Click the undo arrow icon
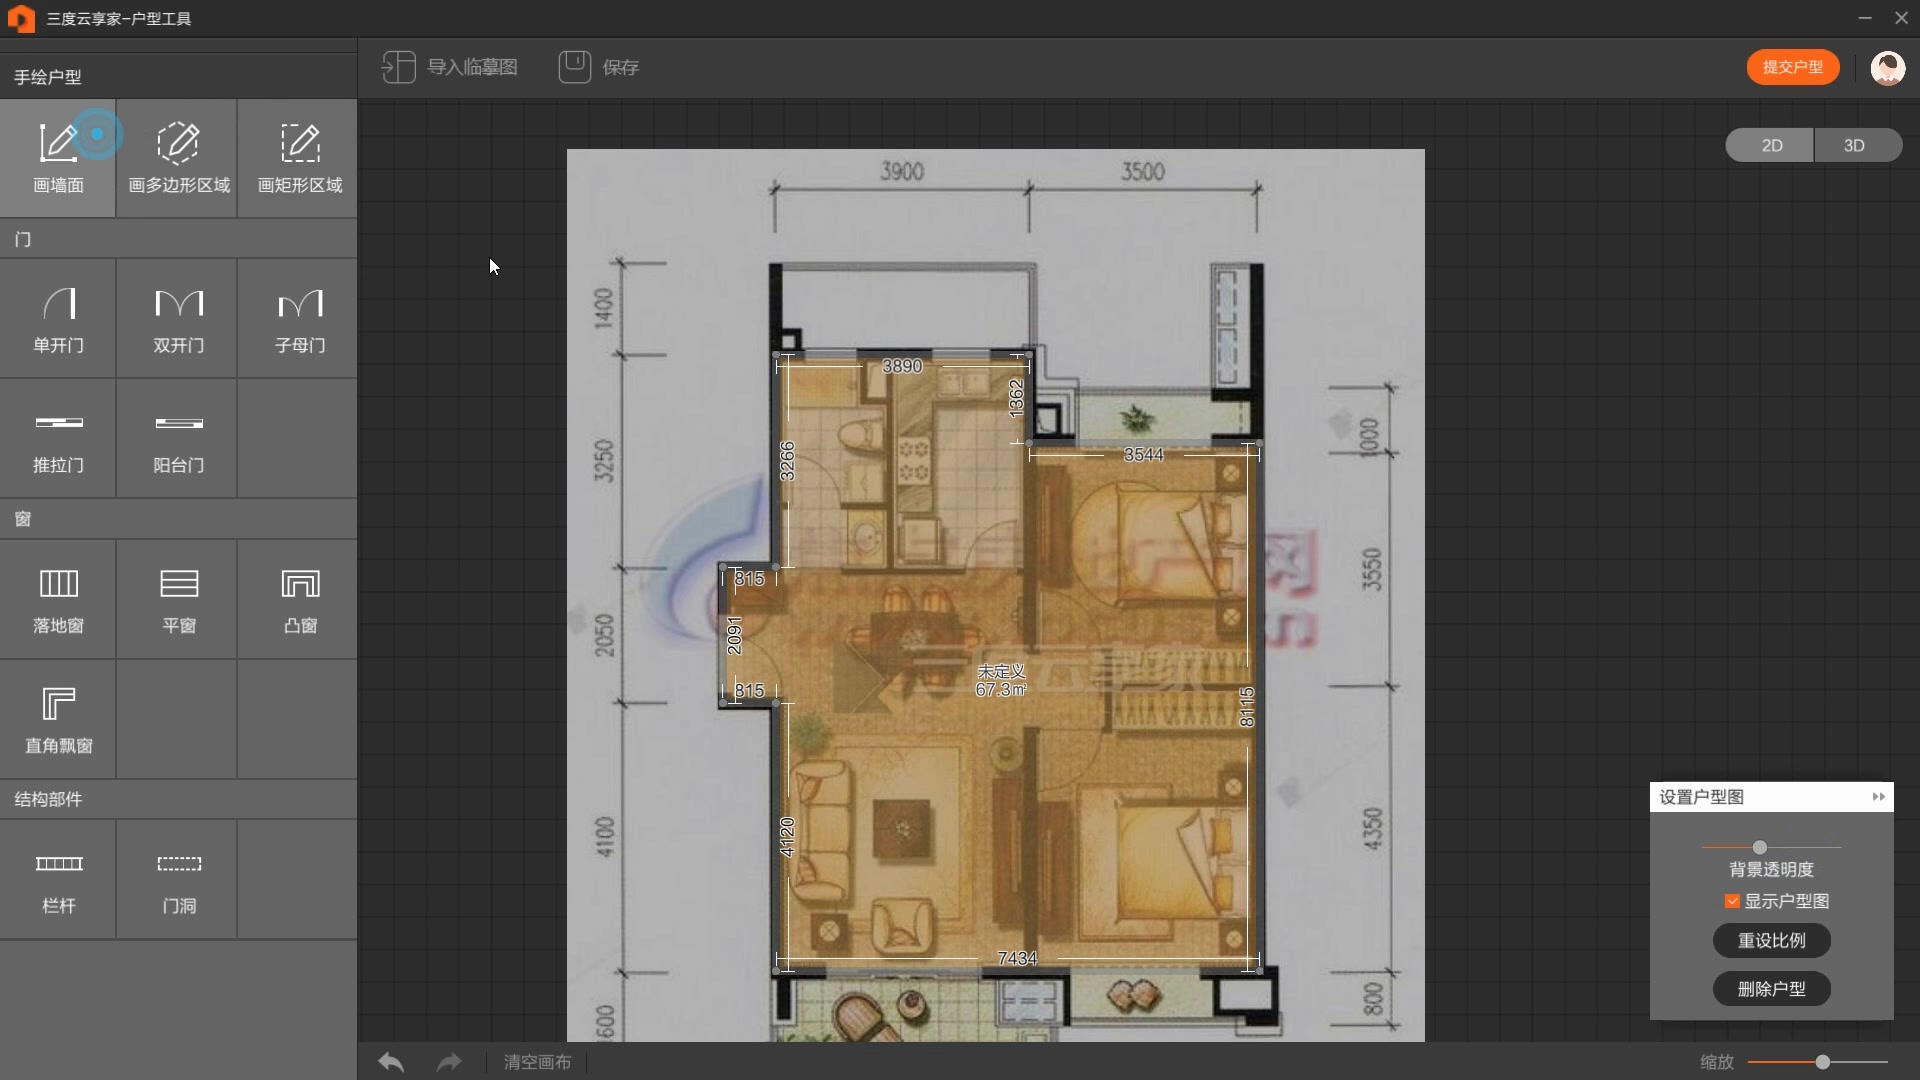 click(x=391, y=1062)
